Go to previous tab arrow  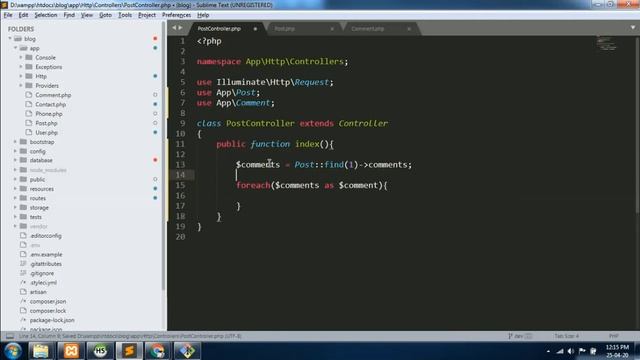click(174, 28)
